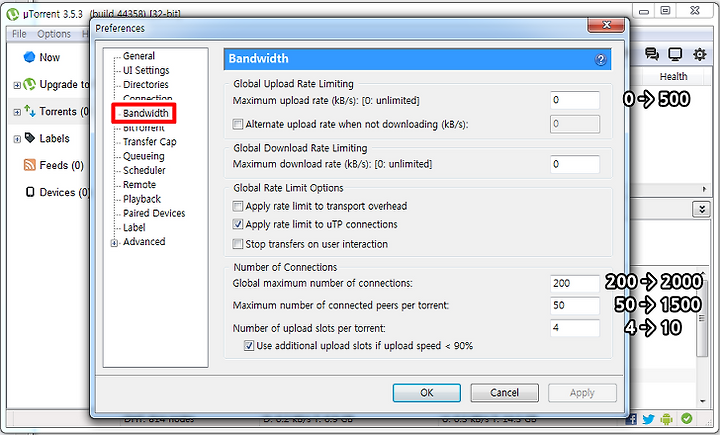Screen dimensions: 720x435
Task: Uncheck Apply rate limit to uTP connections
Action: [237, 224]
